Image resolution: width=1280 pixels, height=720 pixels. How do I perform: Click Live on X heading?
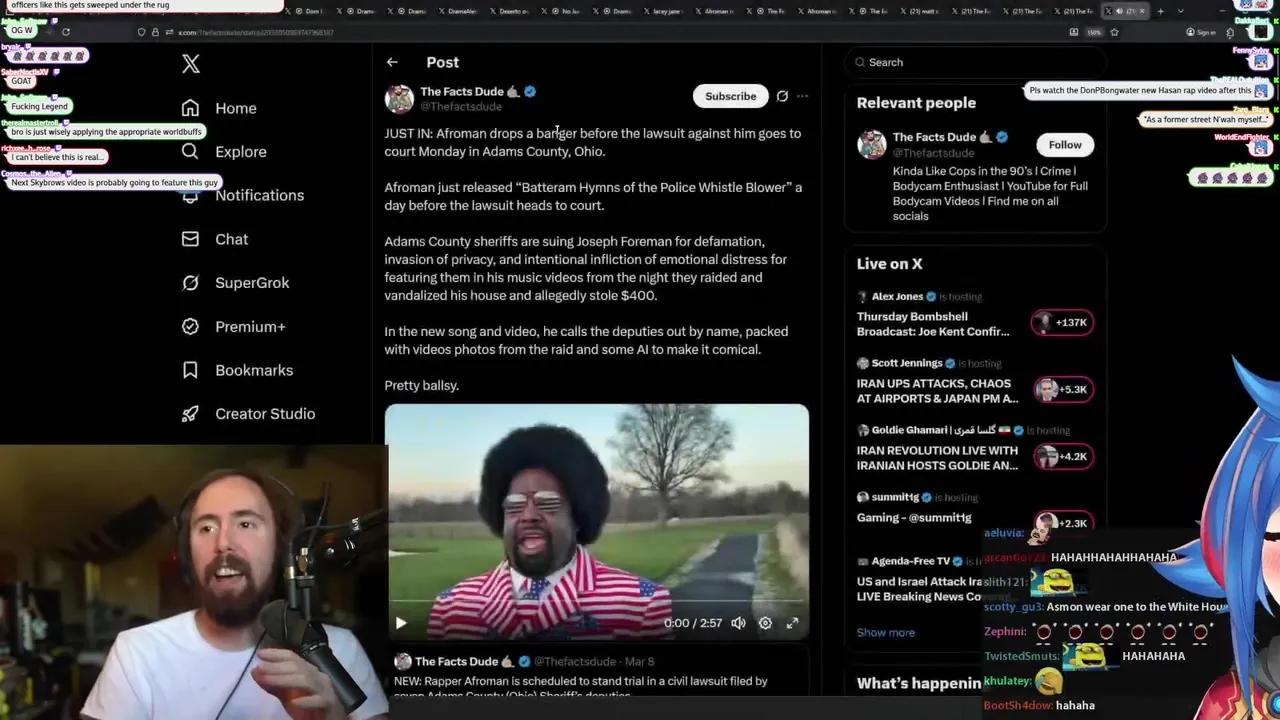pyautogui.click(x=889, y=264)
